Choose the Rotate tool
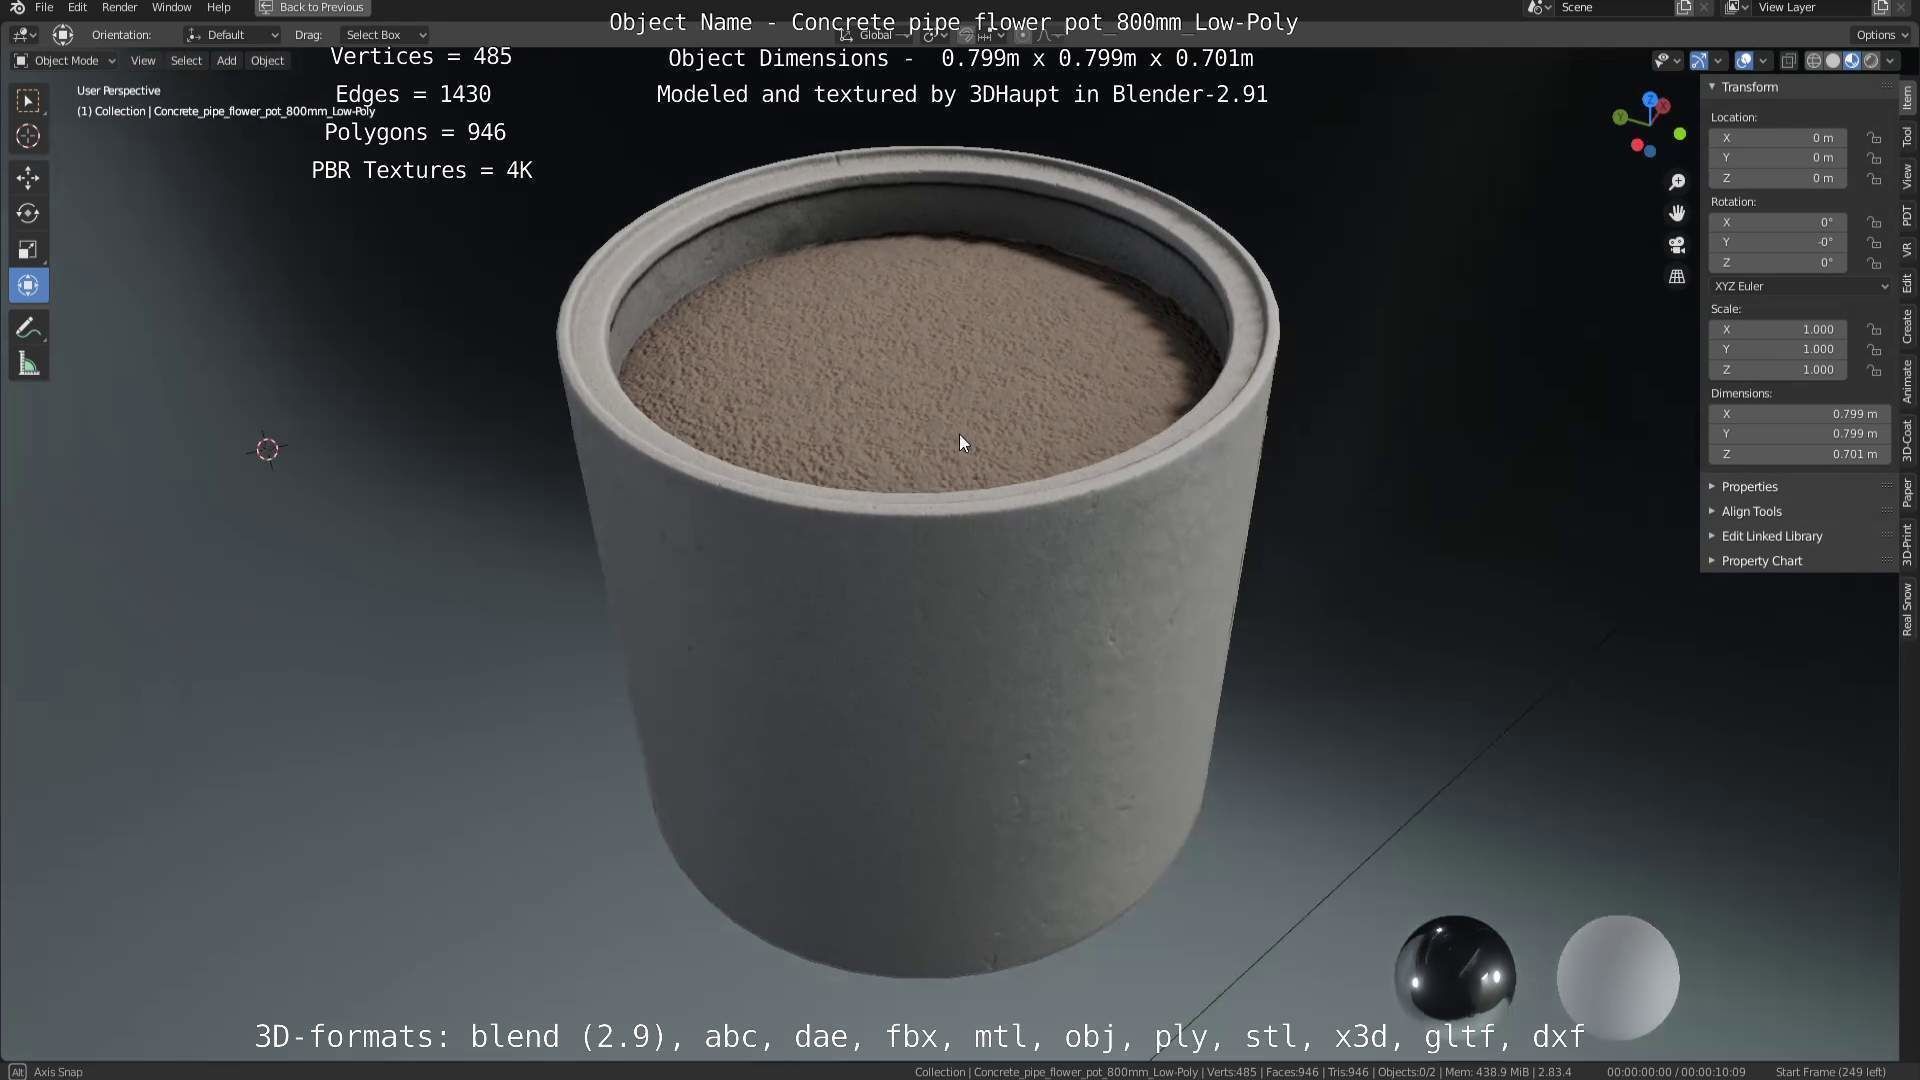This screenshot has width=1920, height=1080. (x=28, y=214)
